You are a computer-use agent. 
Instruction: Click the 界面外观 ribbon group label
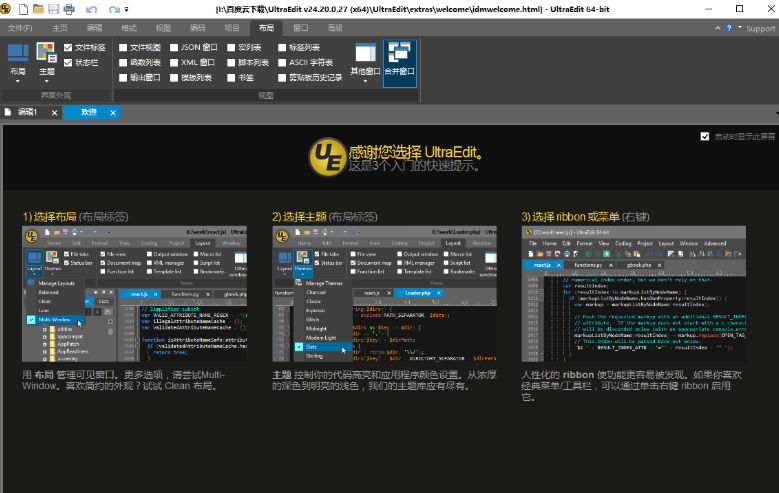point(56,95)
